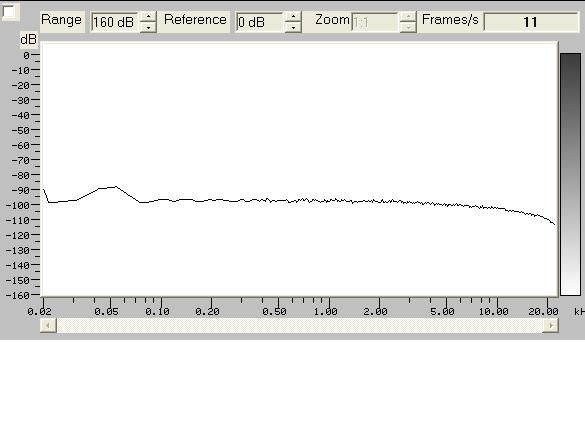Click the spectrum peak near 0.05 kHz
The height and width of the screenshot is (432, 585).
click(116, 187)
